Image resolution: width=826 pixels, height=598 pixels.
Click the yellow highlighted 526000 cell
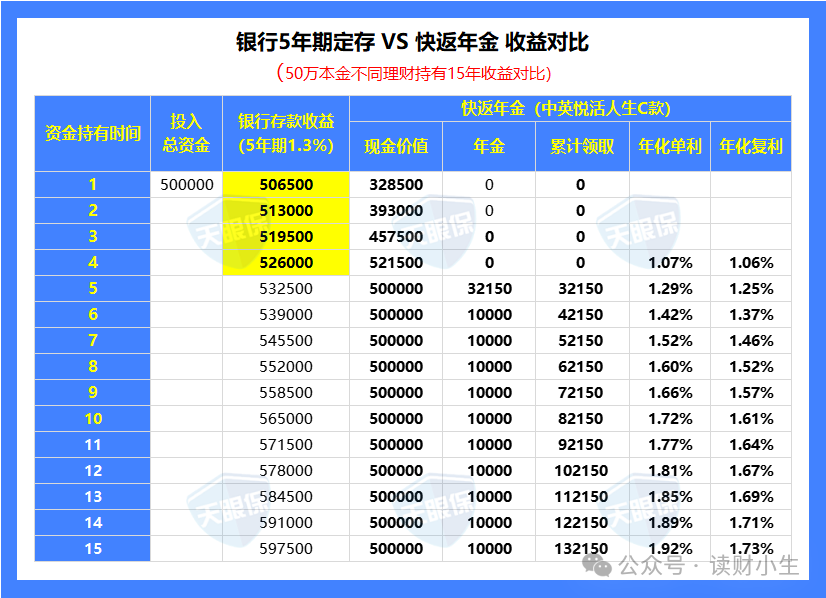tap(286, 263)
